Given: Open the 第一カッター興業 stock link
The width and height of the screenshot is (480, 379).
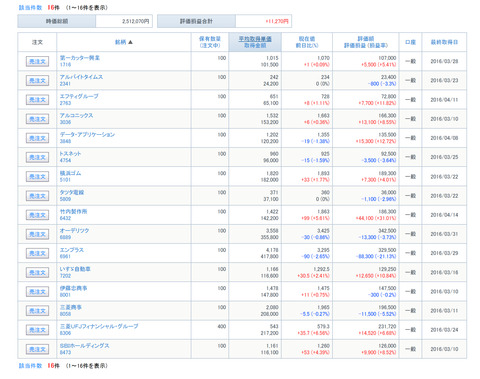Looking at the screenshot, I should click(80, 58).
